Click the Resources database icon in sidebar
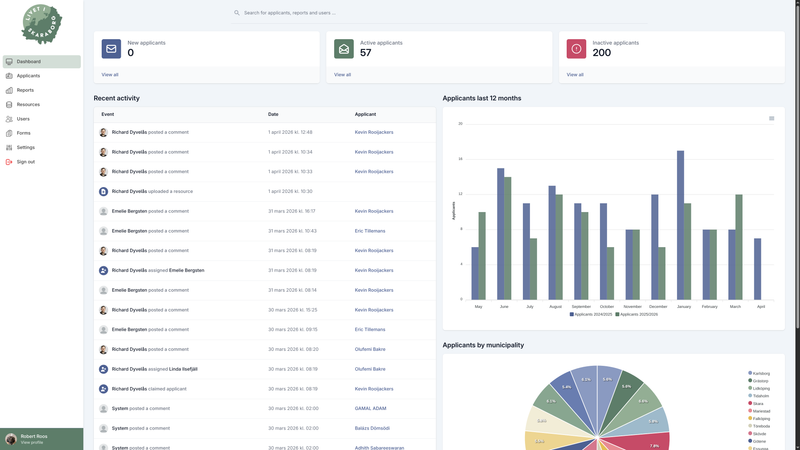Viewport: 800px width, 450px height. pyautogui.click(x=9, y=104)
